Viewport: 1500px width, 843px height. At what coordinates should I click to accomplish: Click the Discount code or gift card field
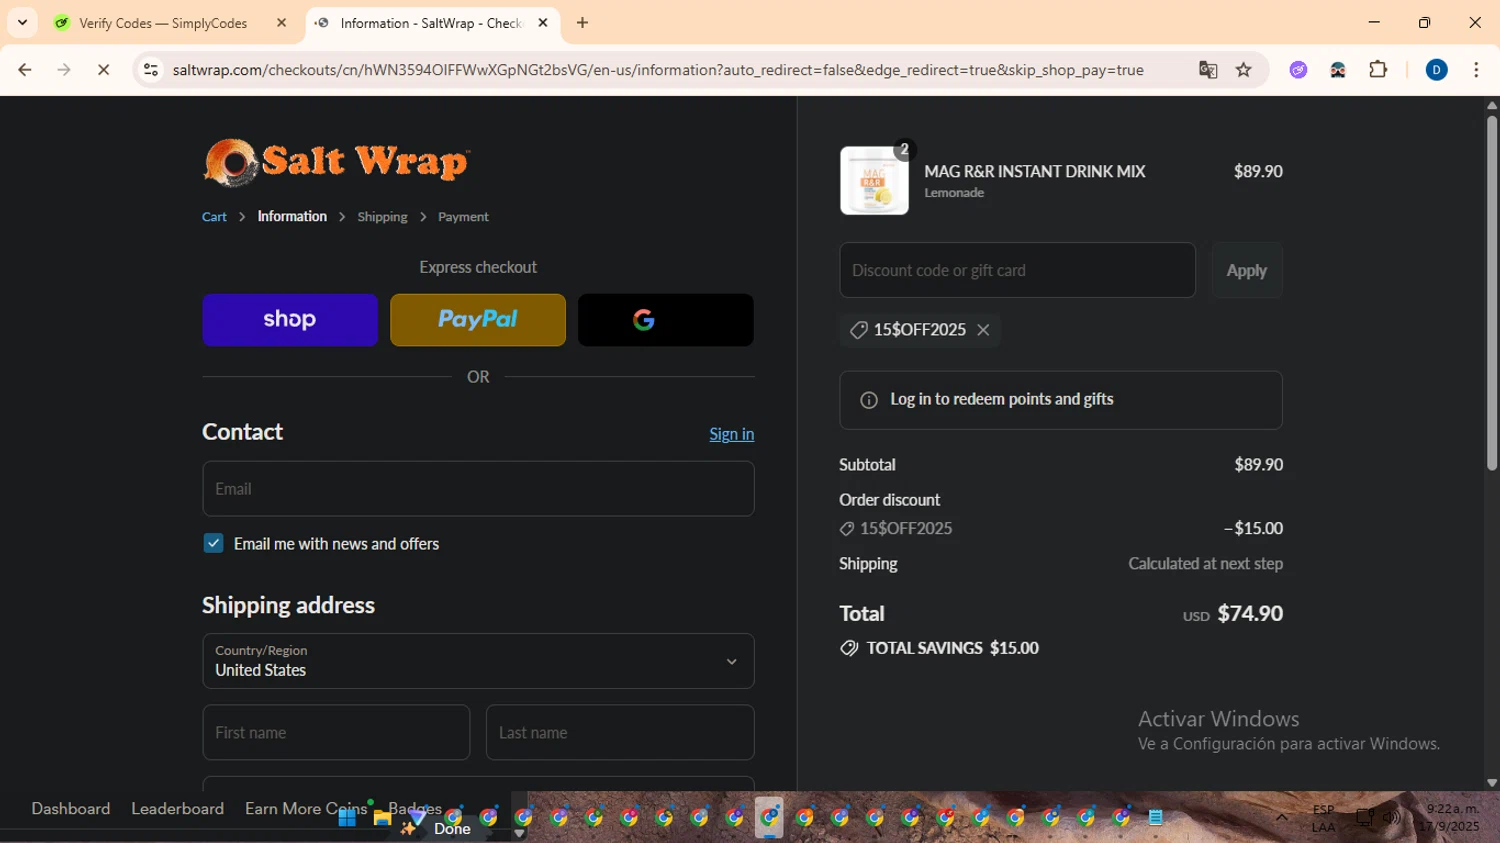click(1017, 270)
